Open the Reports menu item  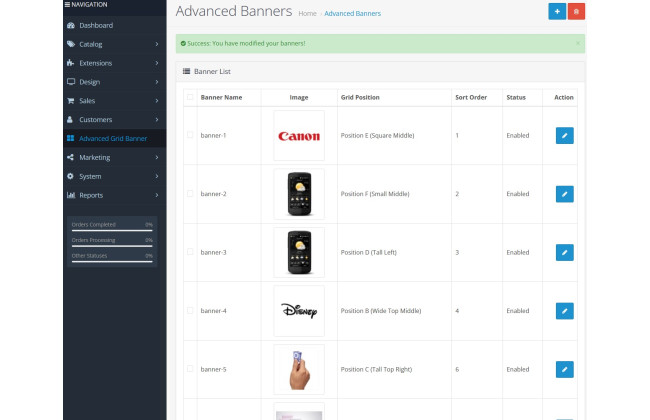115,195
